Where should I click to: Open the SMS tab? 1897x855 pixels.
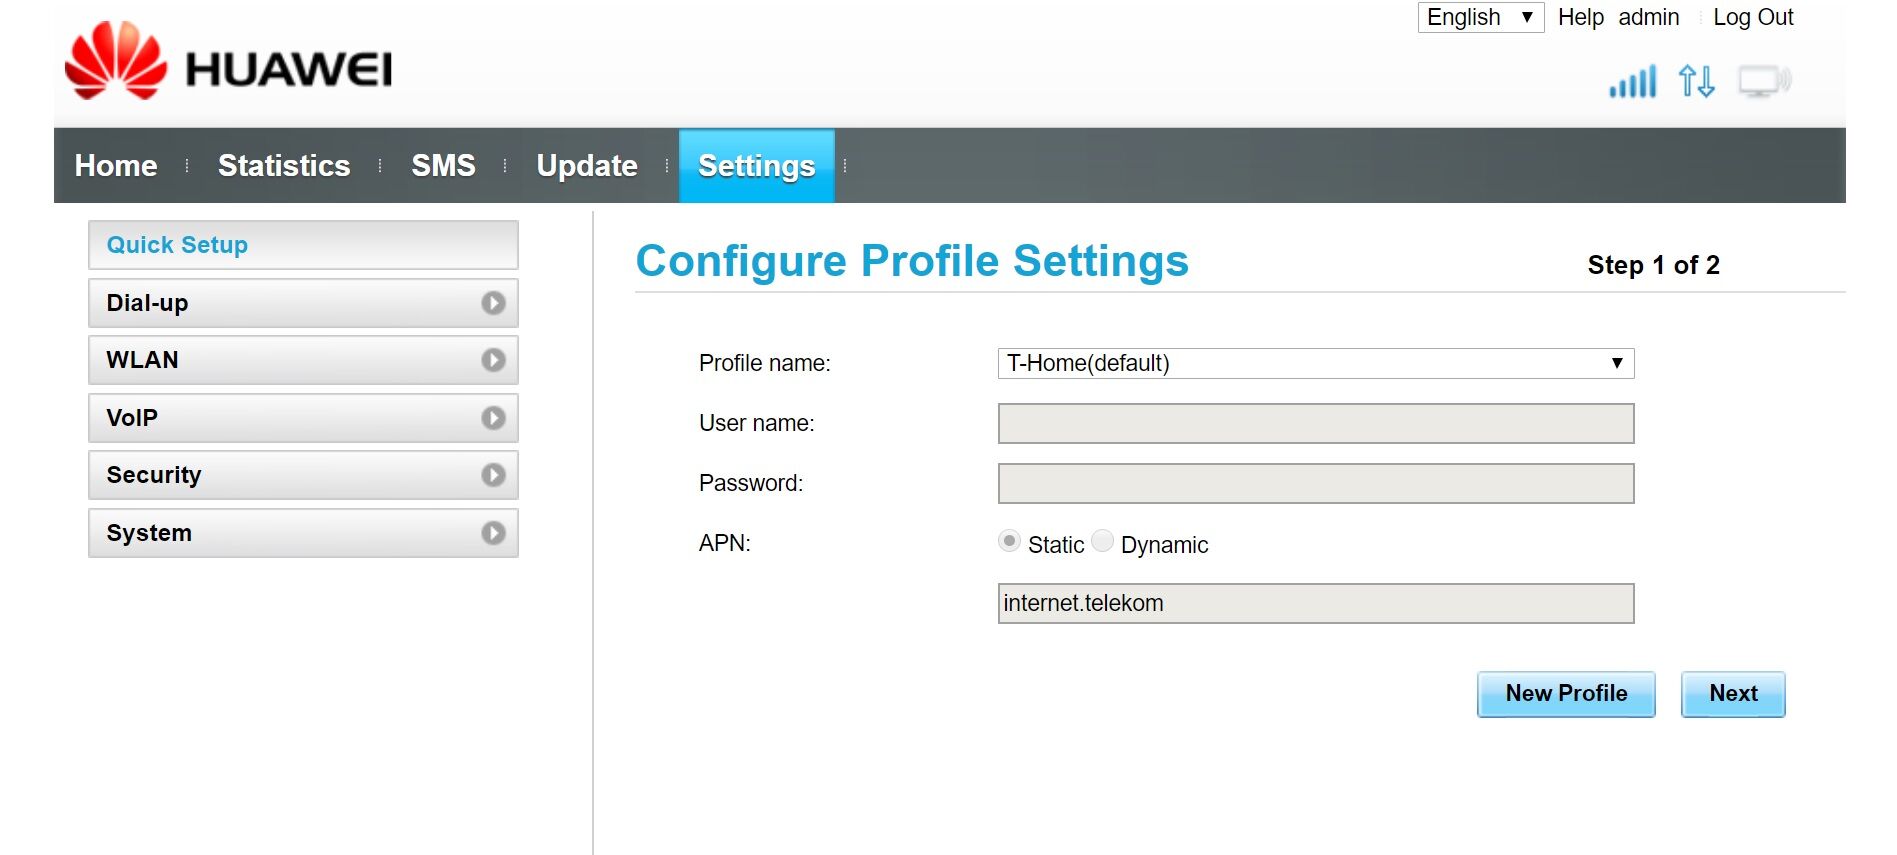pos(443,166)
